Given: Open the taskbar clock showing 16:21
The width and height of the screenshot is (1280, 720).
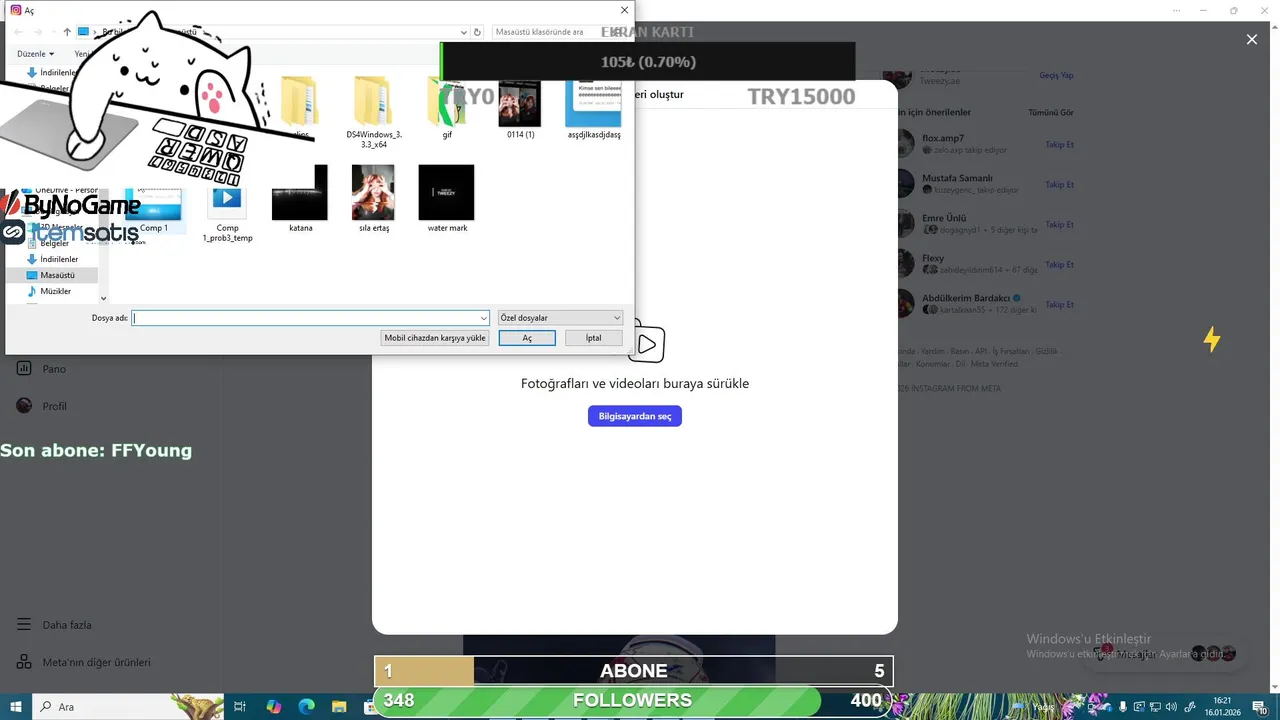Looking at the screenshot, I should coord(1222,707).
